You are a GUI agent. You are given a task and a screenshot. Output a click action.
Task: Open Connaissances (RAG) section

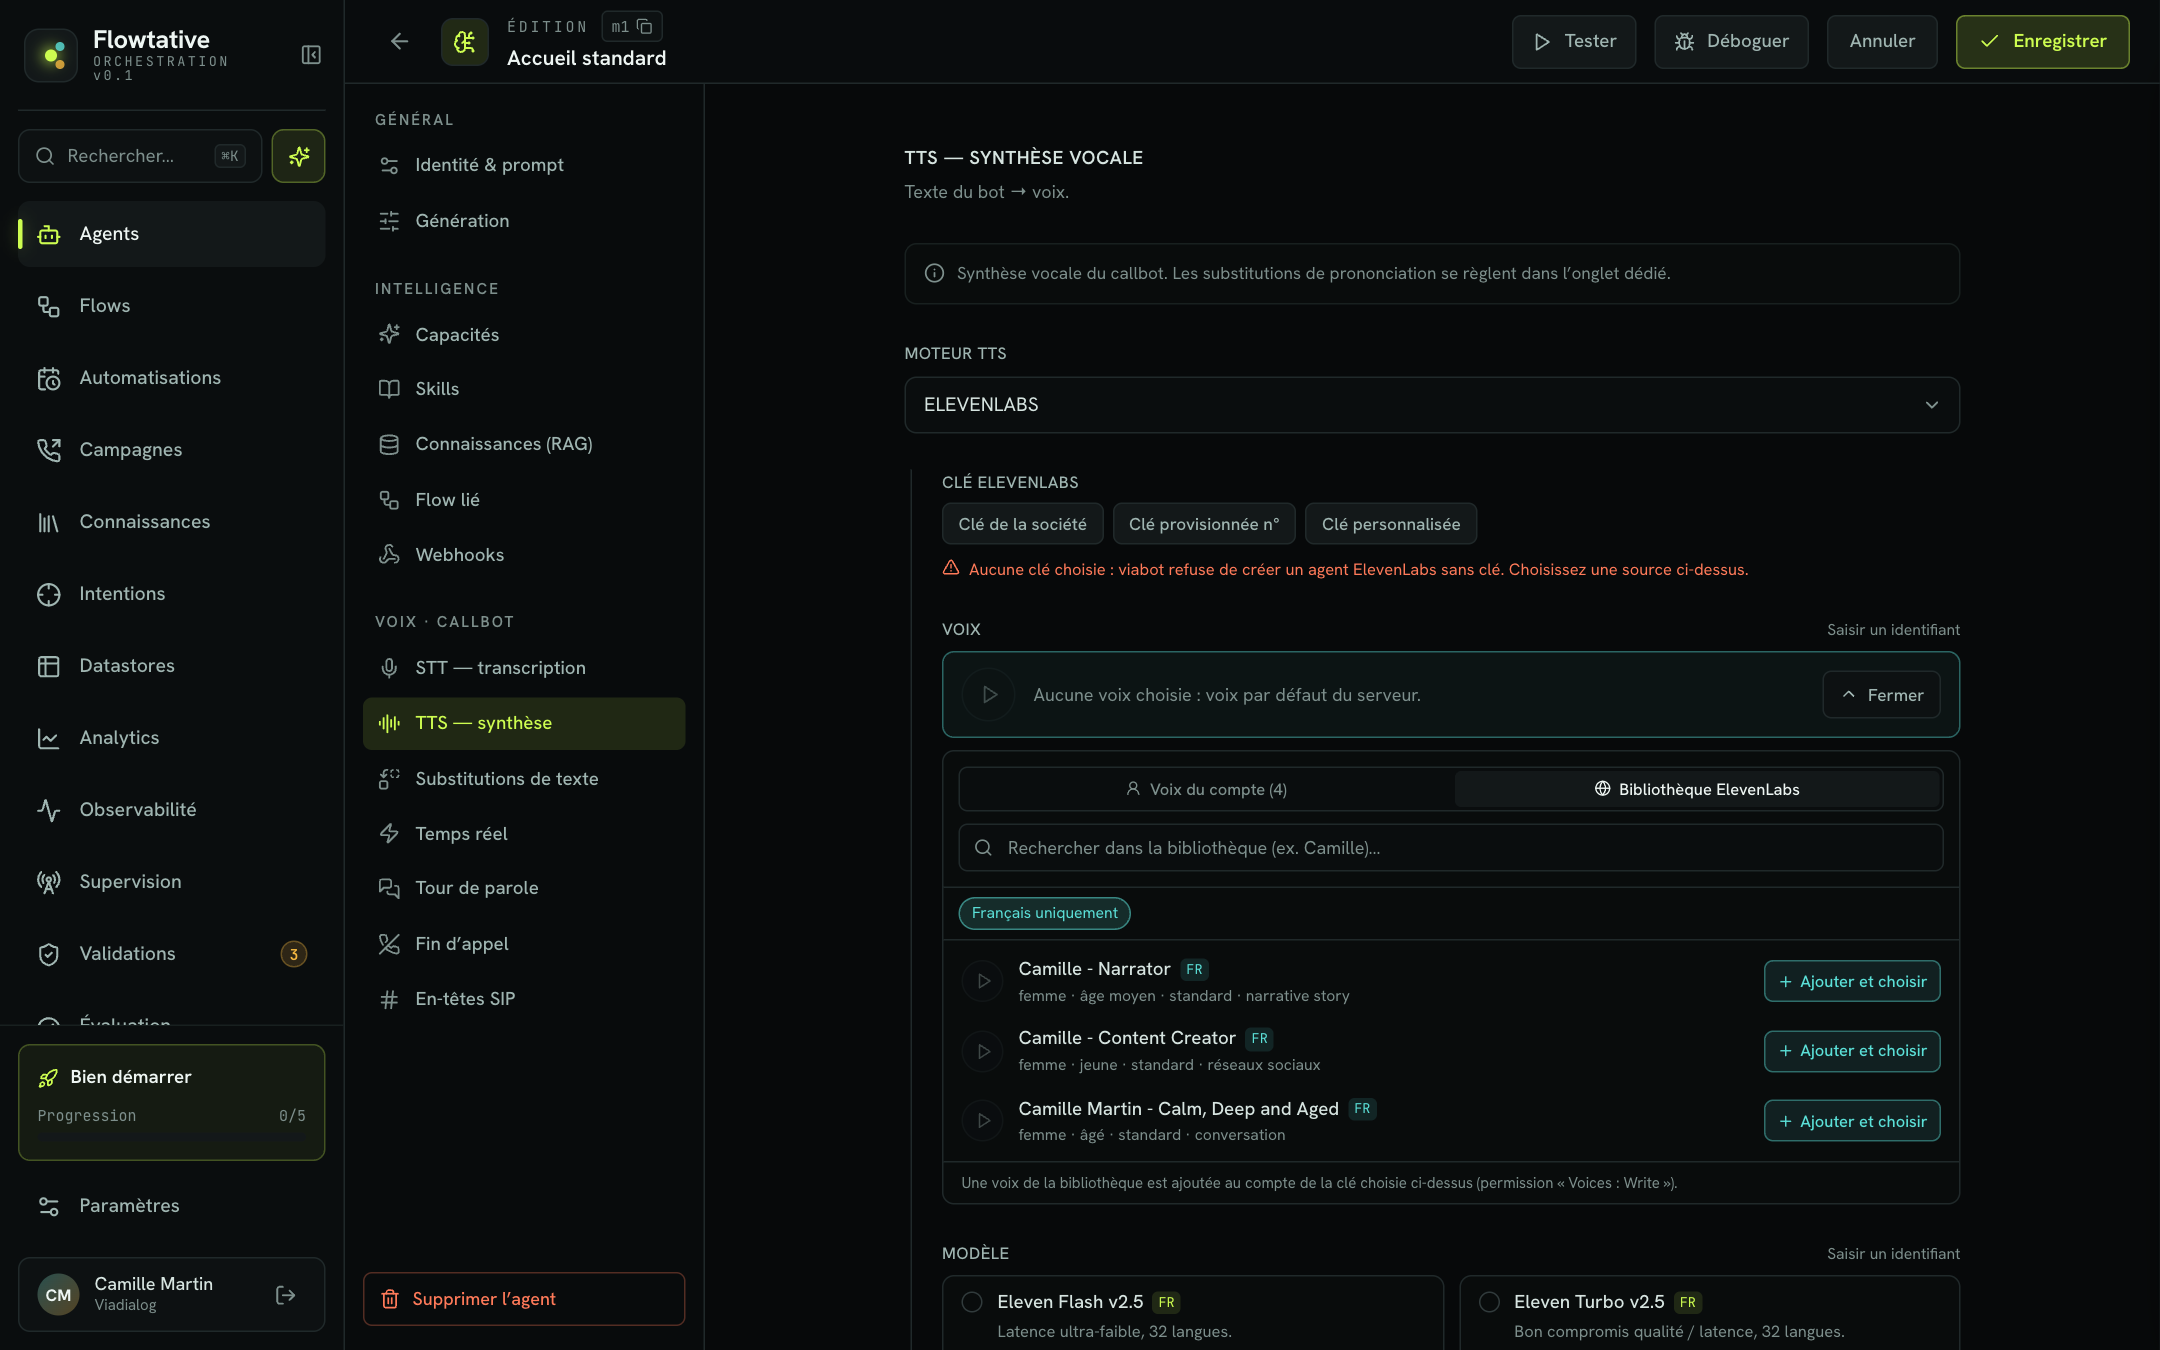click(524, 444)
